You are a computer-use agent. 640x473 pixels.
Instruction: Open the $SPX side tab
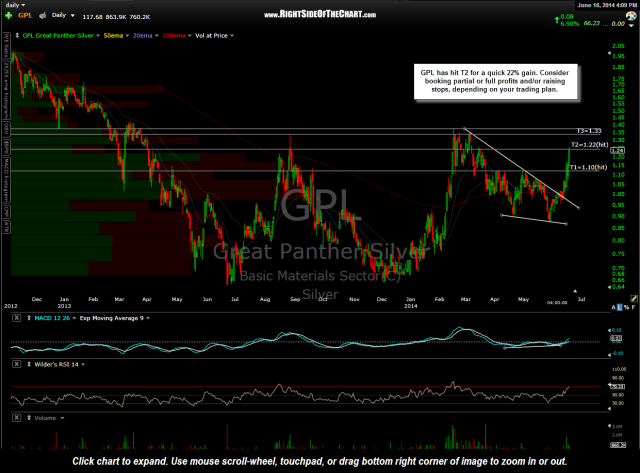coord(6,146)
